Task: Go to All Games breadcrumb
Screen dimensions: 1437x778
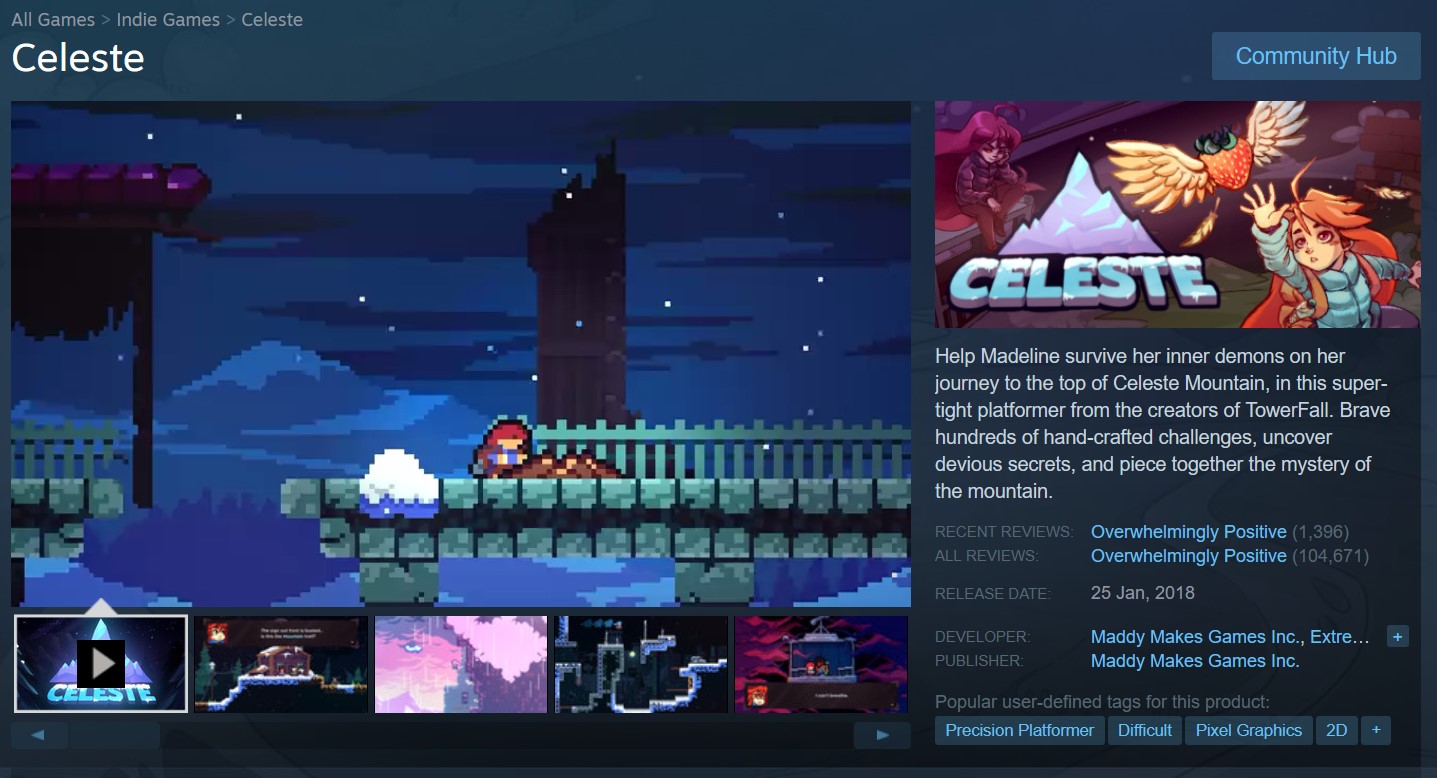Action: click(53, 20)
